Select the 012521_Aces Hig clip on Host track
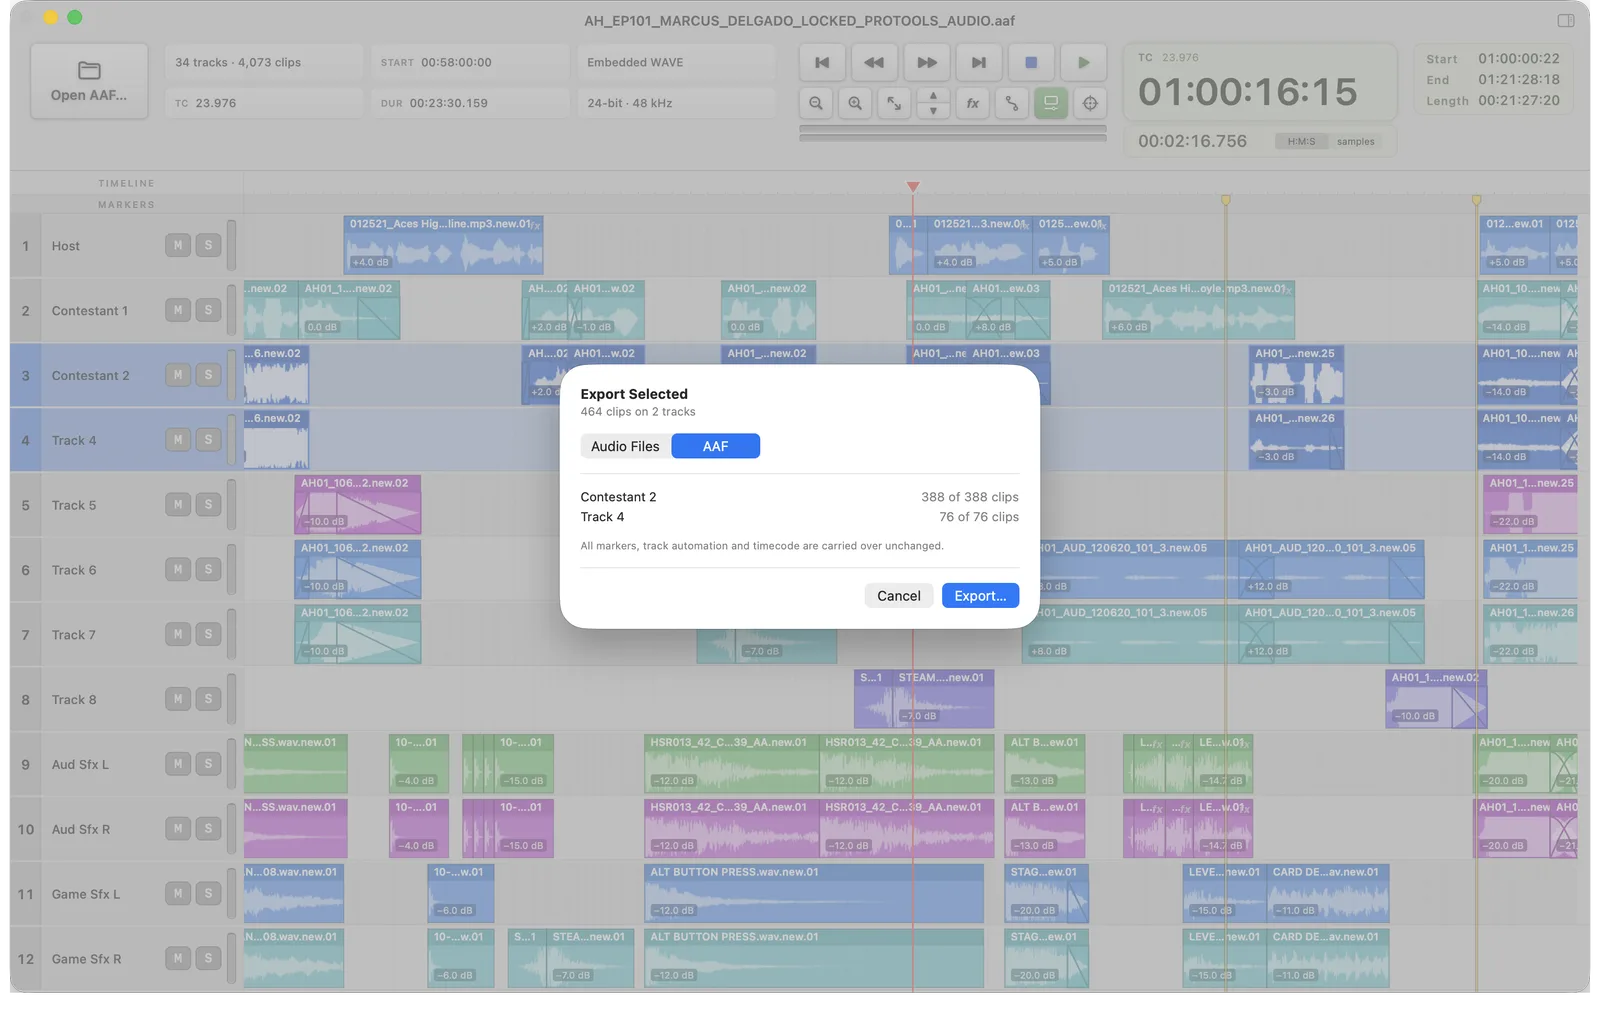 click(444, 245)
